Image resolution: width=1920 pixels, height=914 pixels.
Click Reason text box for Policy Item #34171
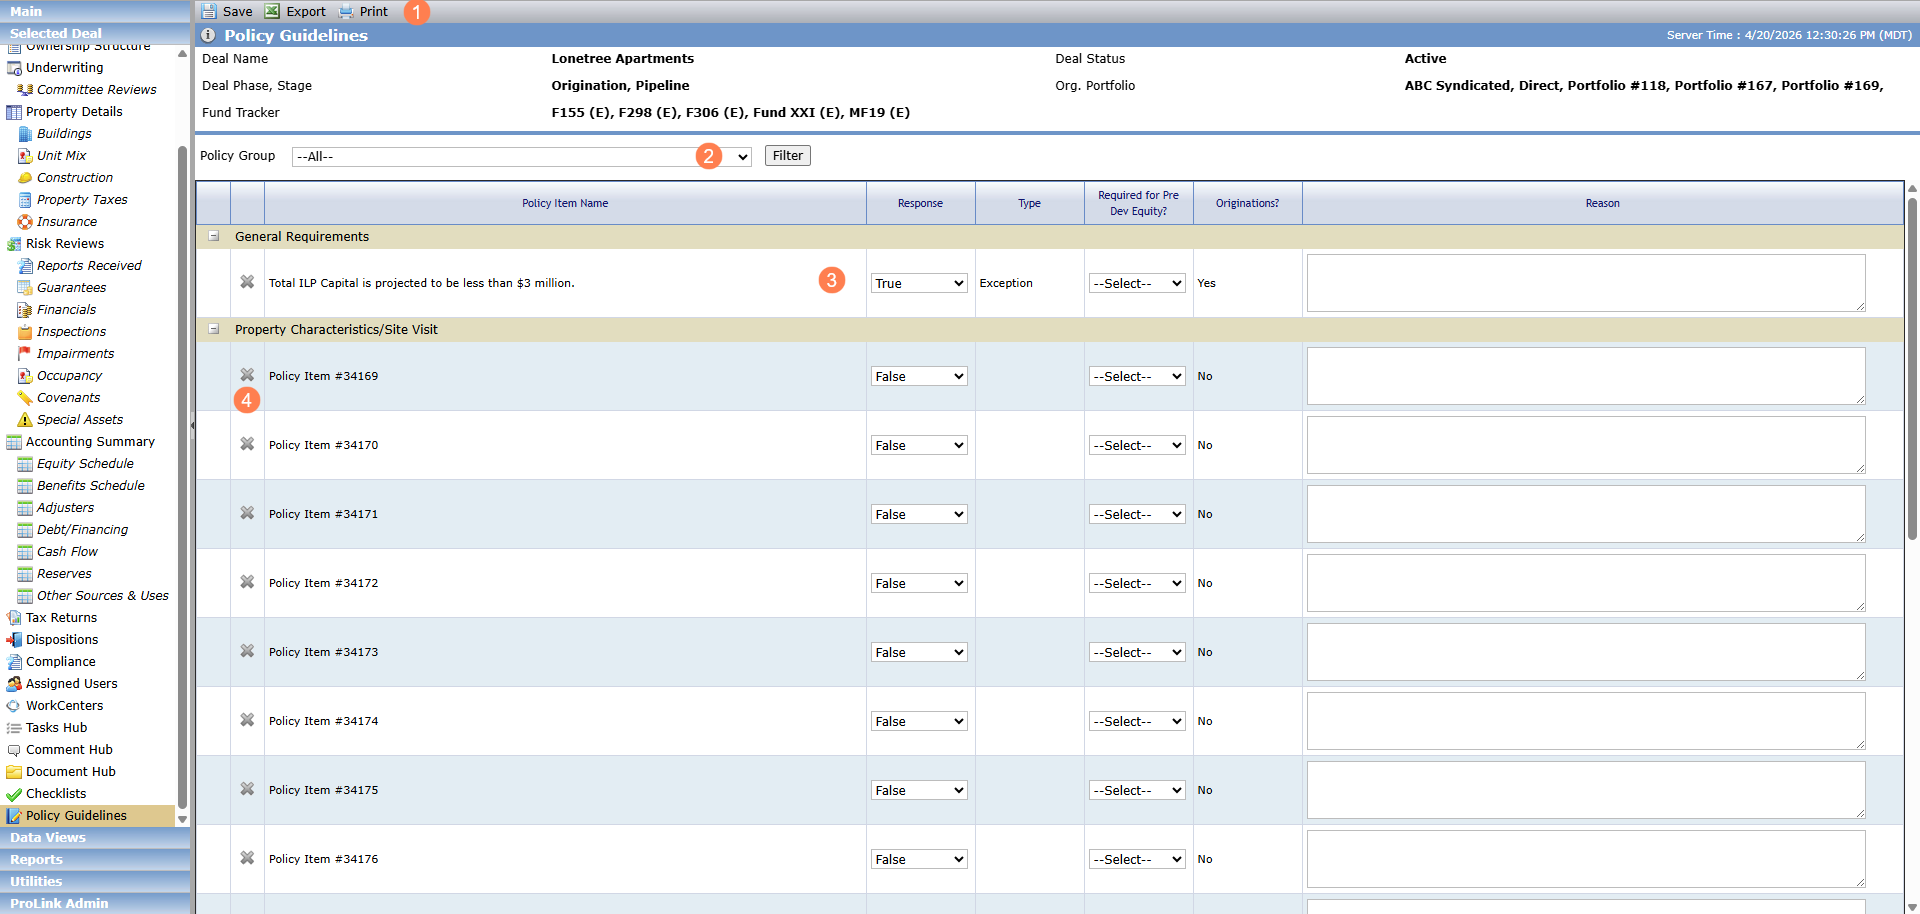point(1586,514)
